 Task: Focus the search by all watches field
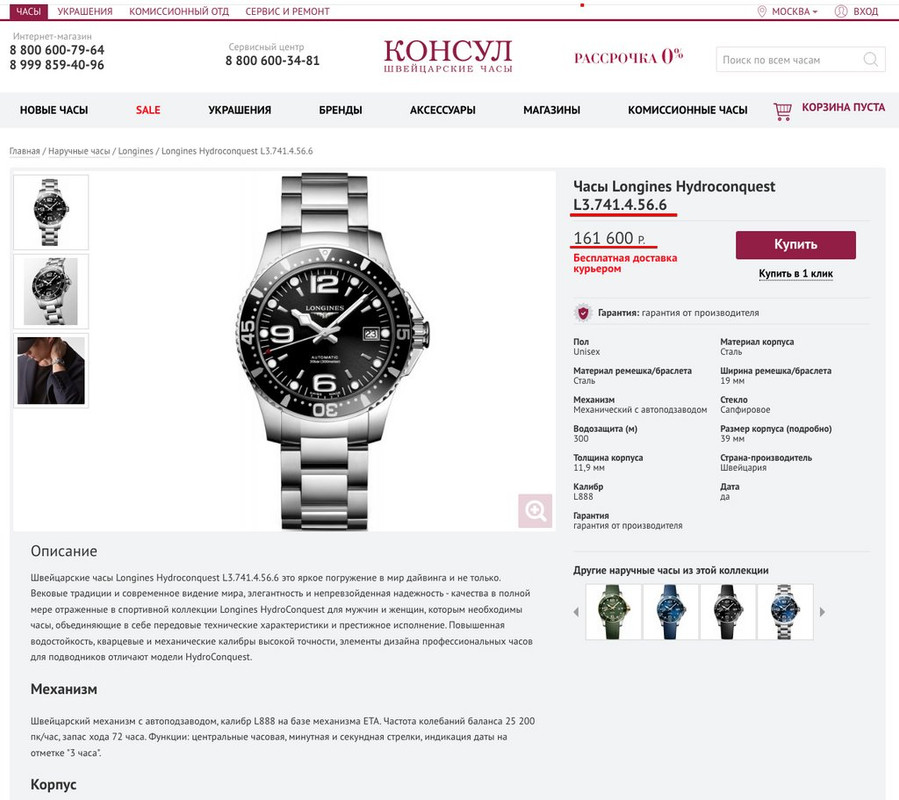pos(789,60)
